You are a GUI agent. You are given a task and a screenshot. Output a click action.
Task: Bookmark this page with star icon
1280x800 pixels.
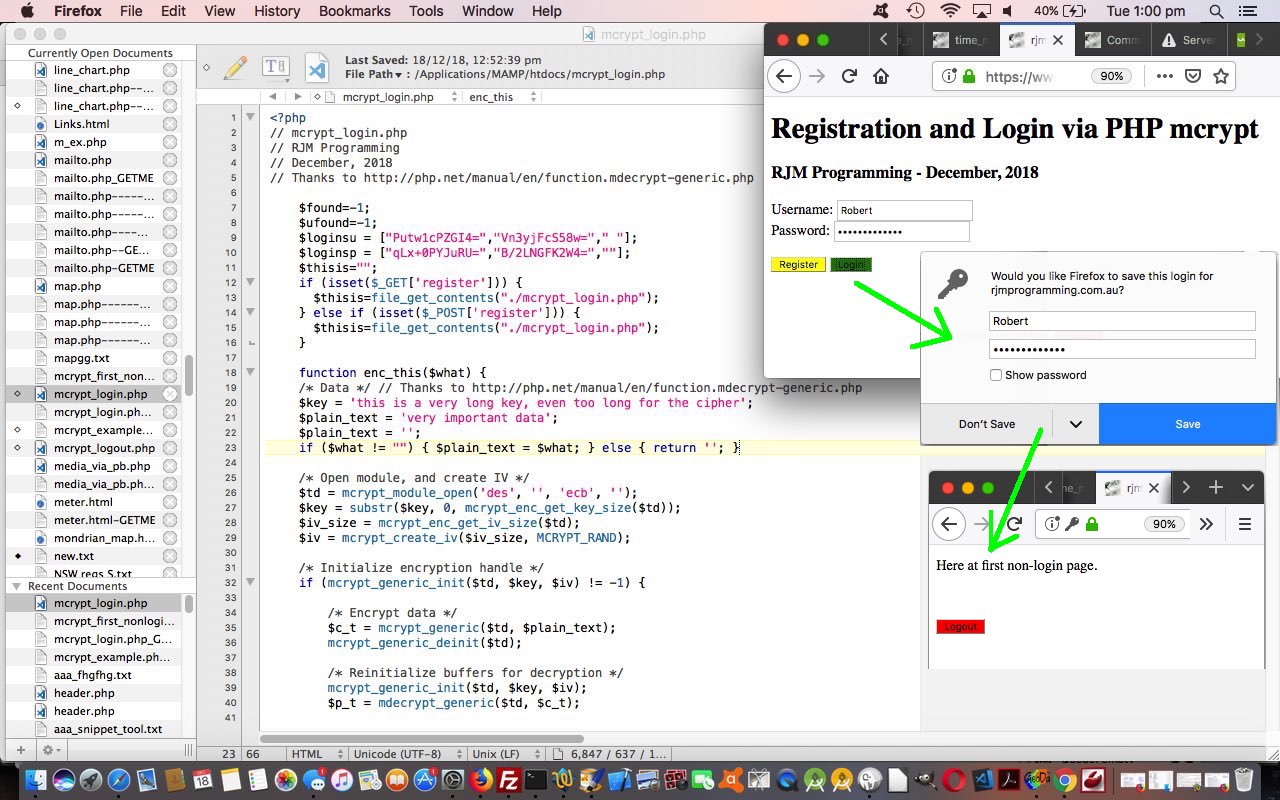(1221, 76)
